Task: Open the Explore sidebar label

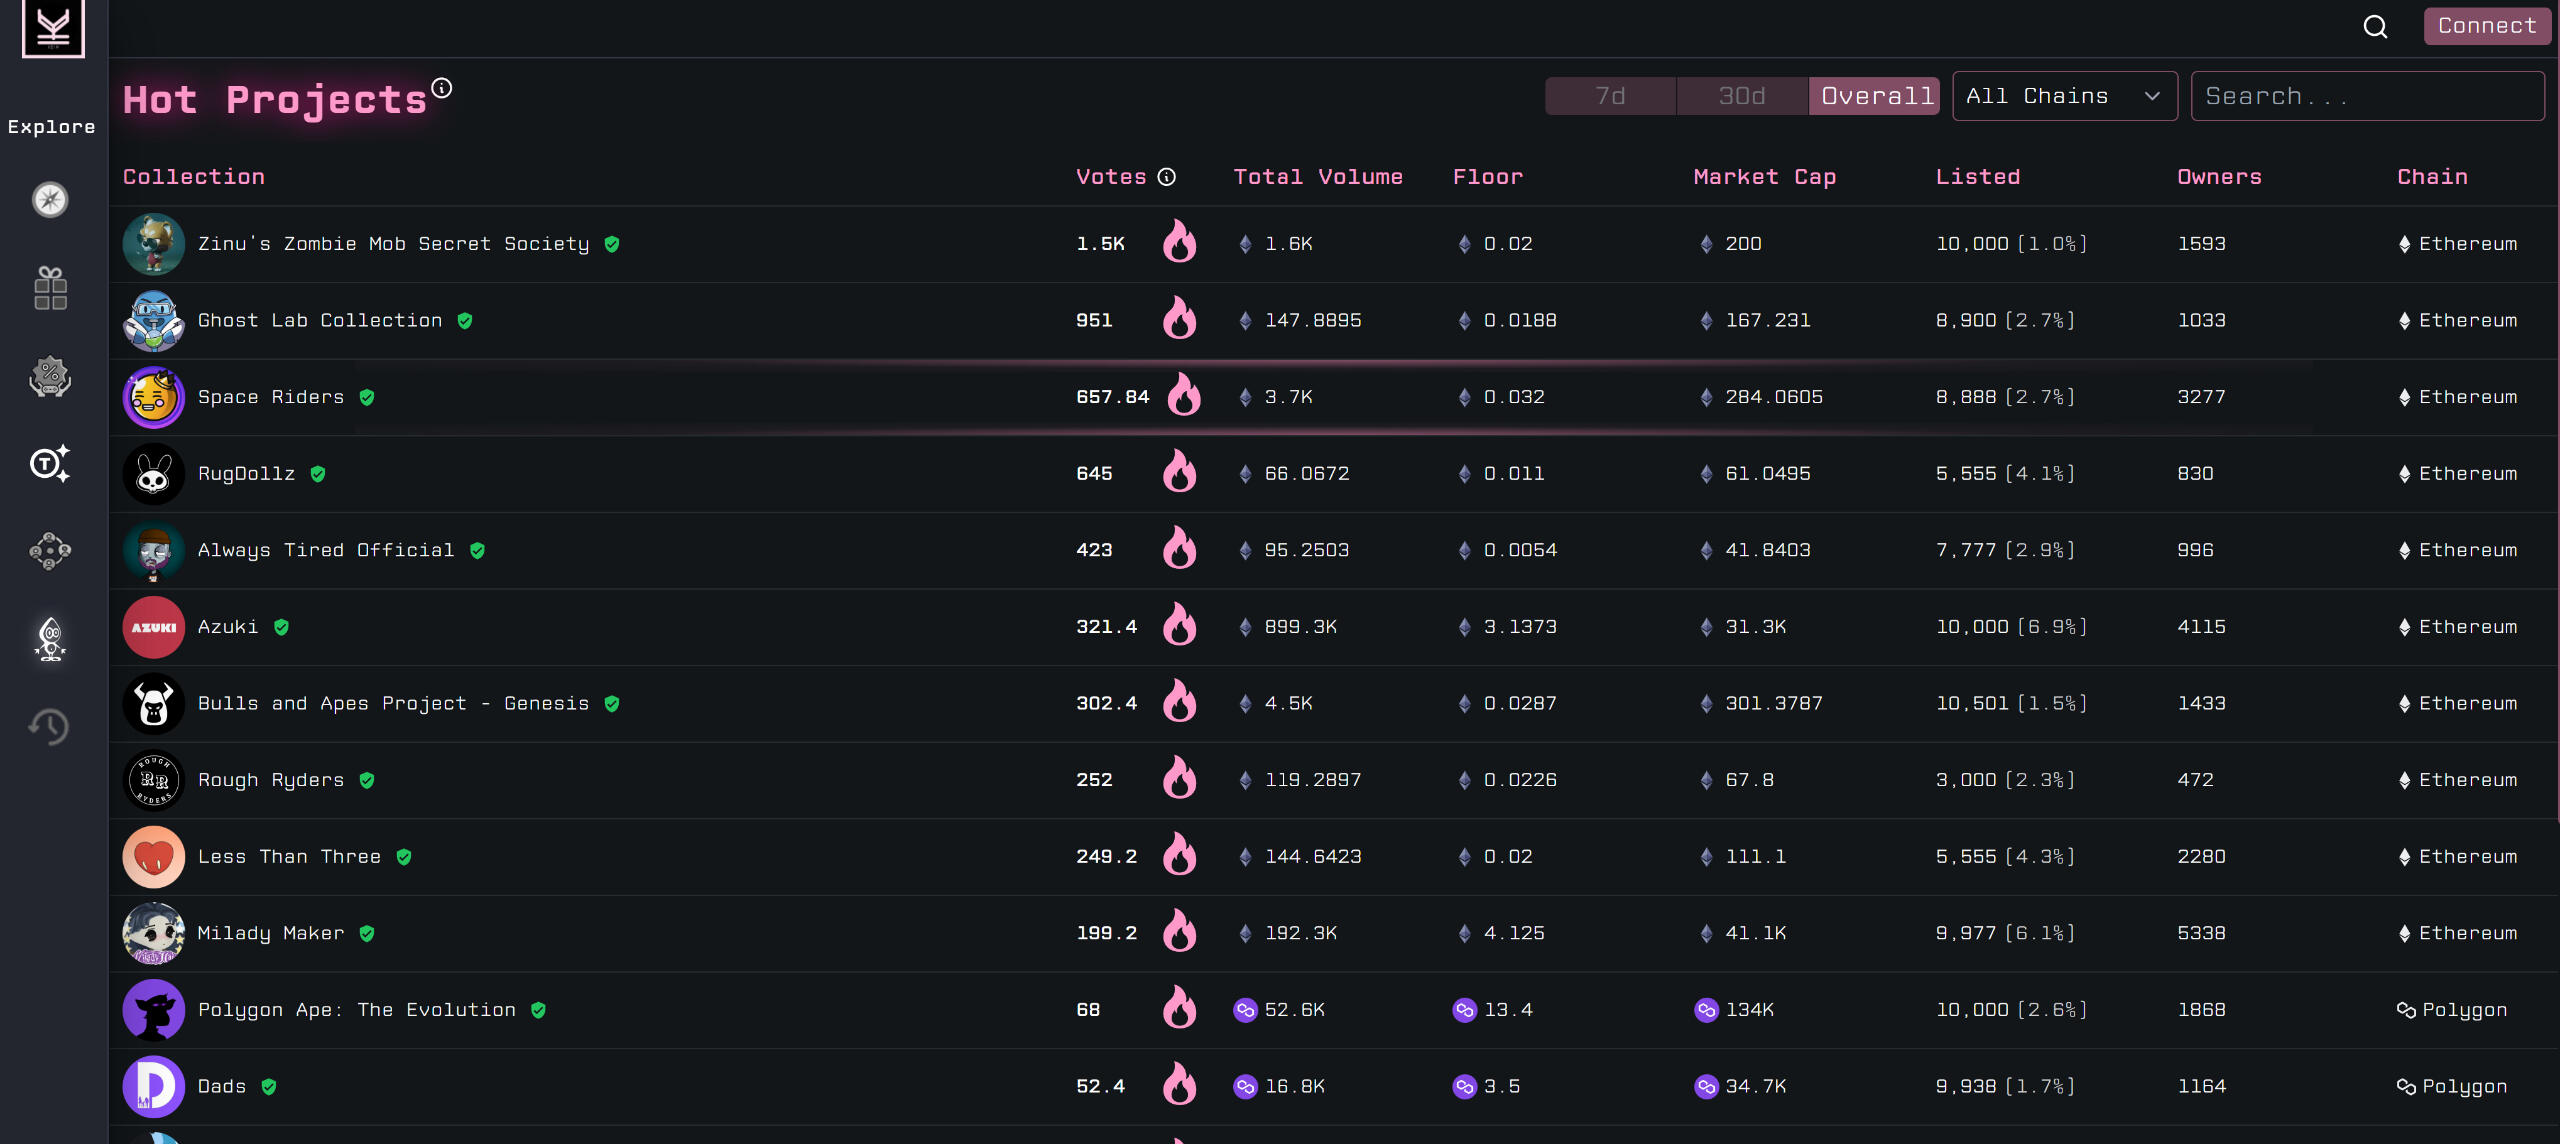Action: [x=52, y=127]
